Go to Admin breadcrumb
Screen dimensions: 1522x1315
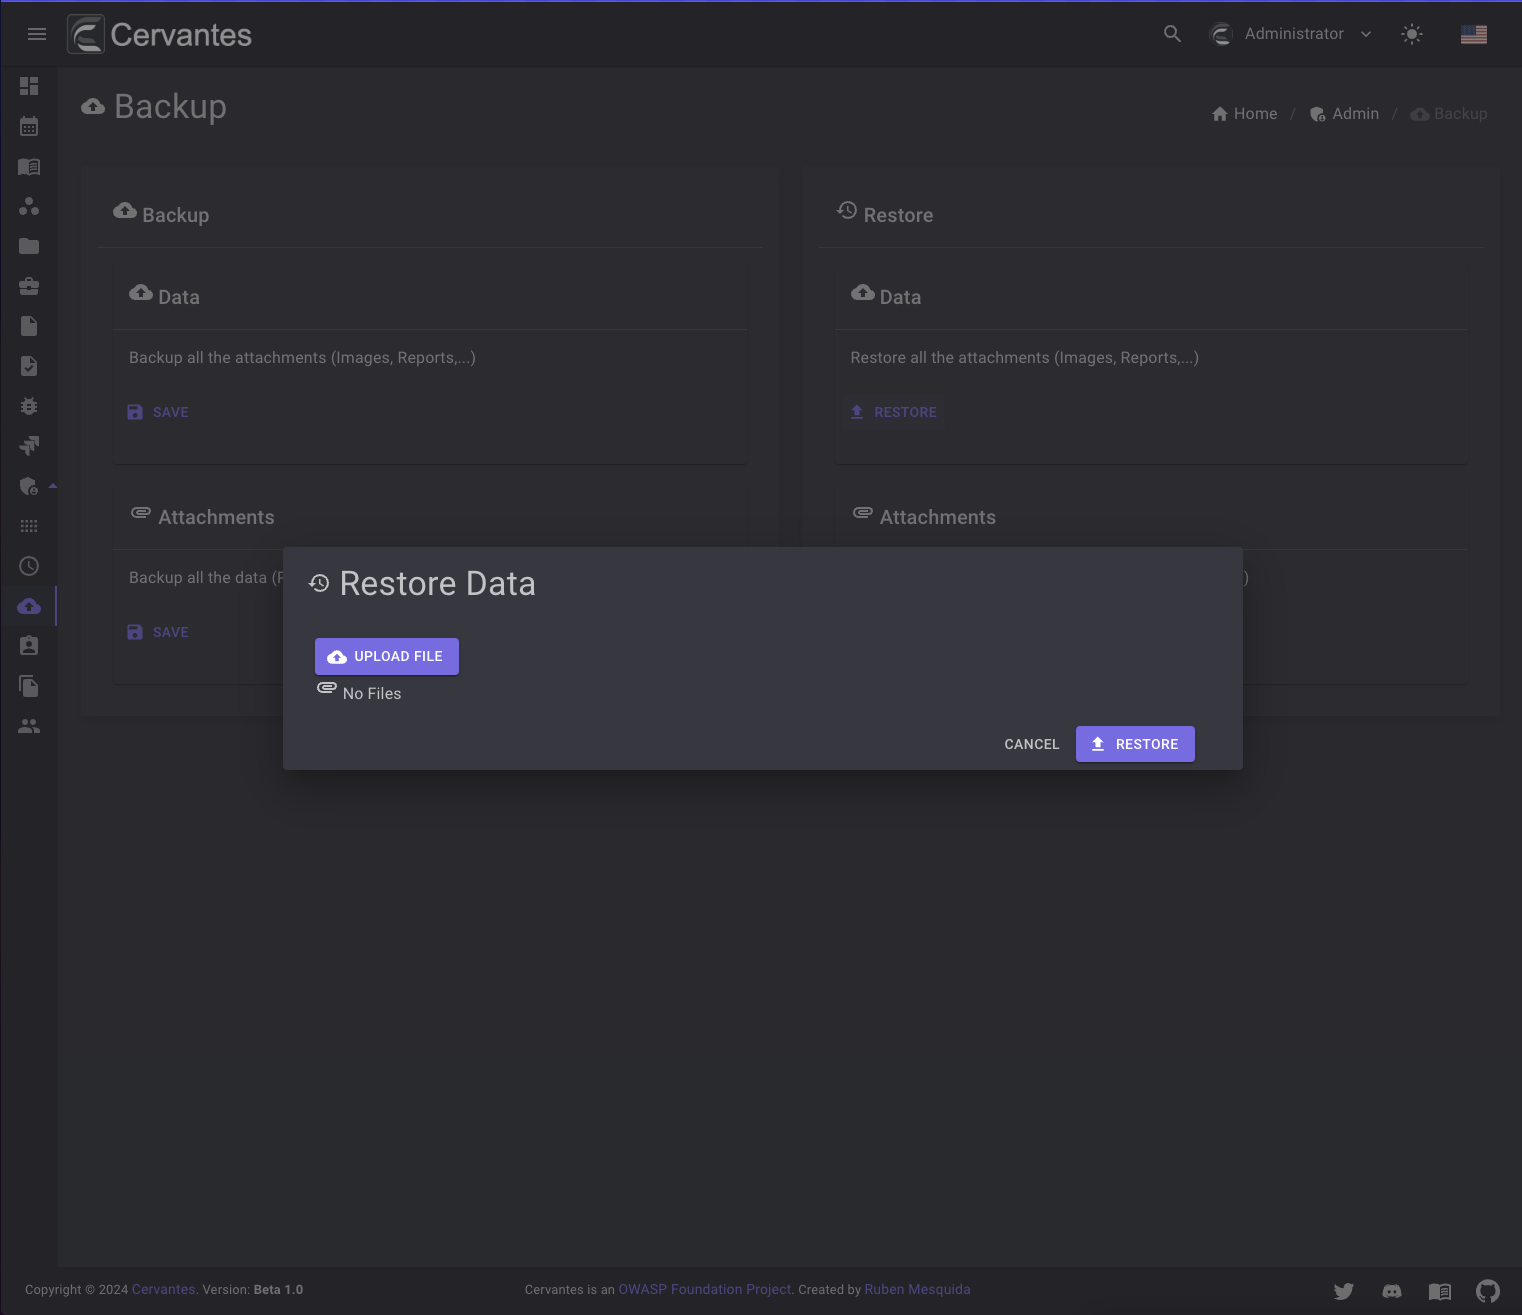click(x=1344, y=114)
